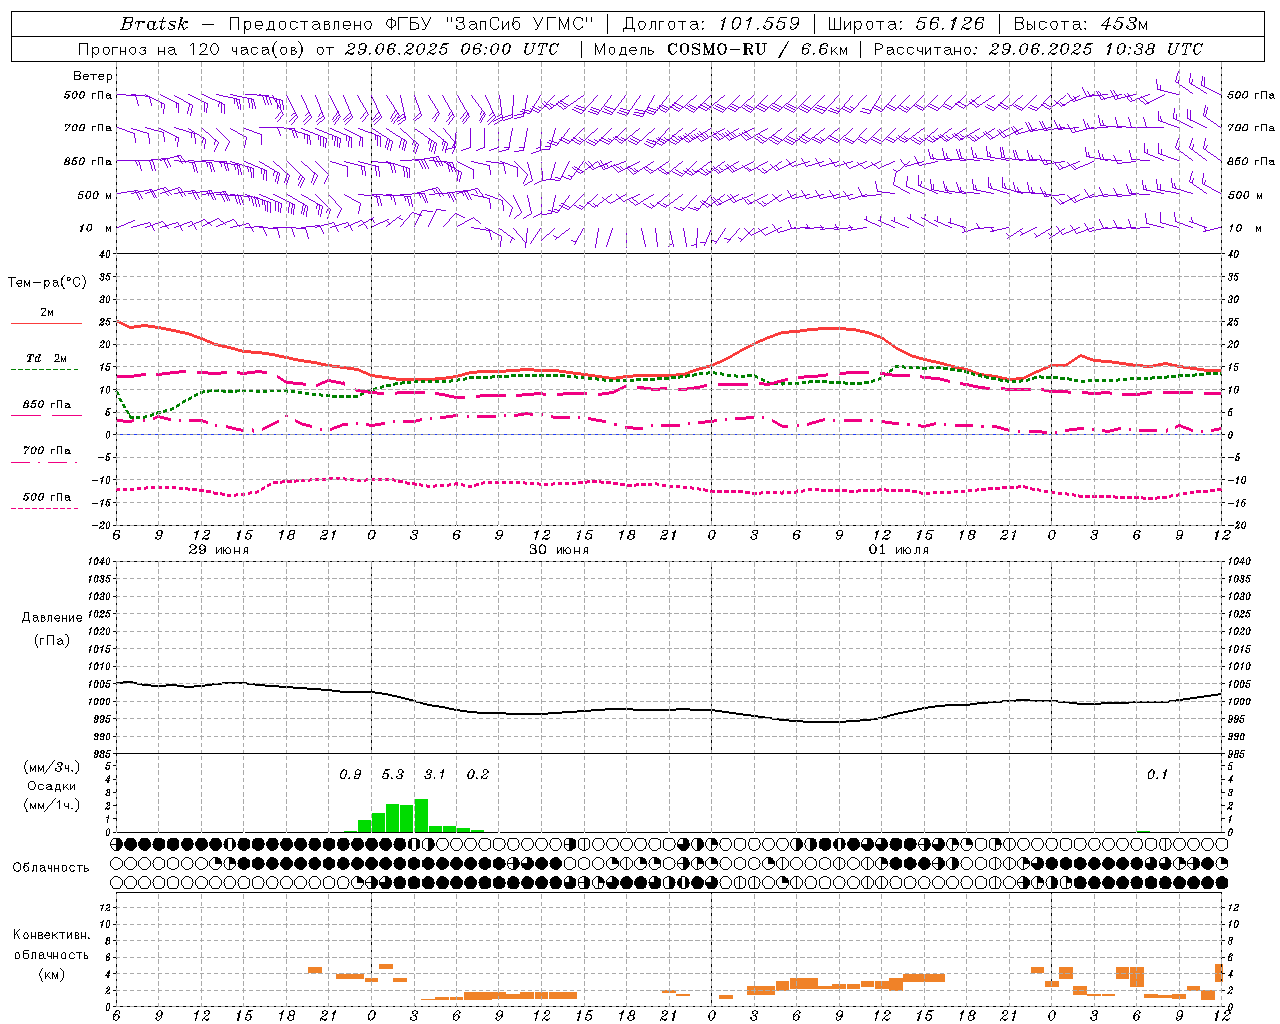
Task: Click the "0.1" precipitation value near right edge
Action: pos(1157,774)
